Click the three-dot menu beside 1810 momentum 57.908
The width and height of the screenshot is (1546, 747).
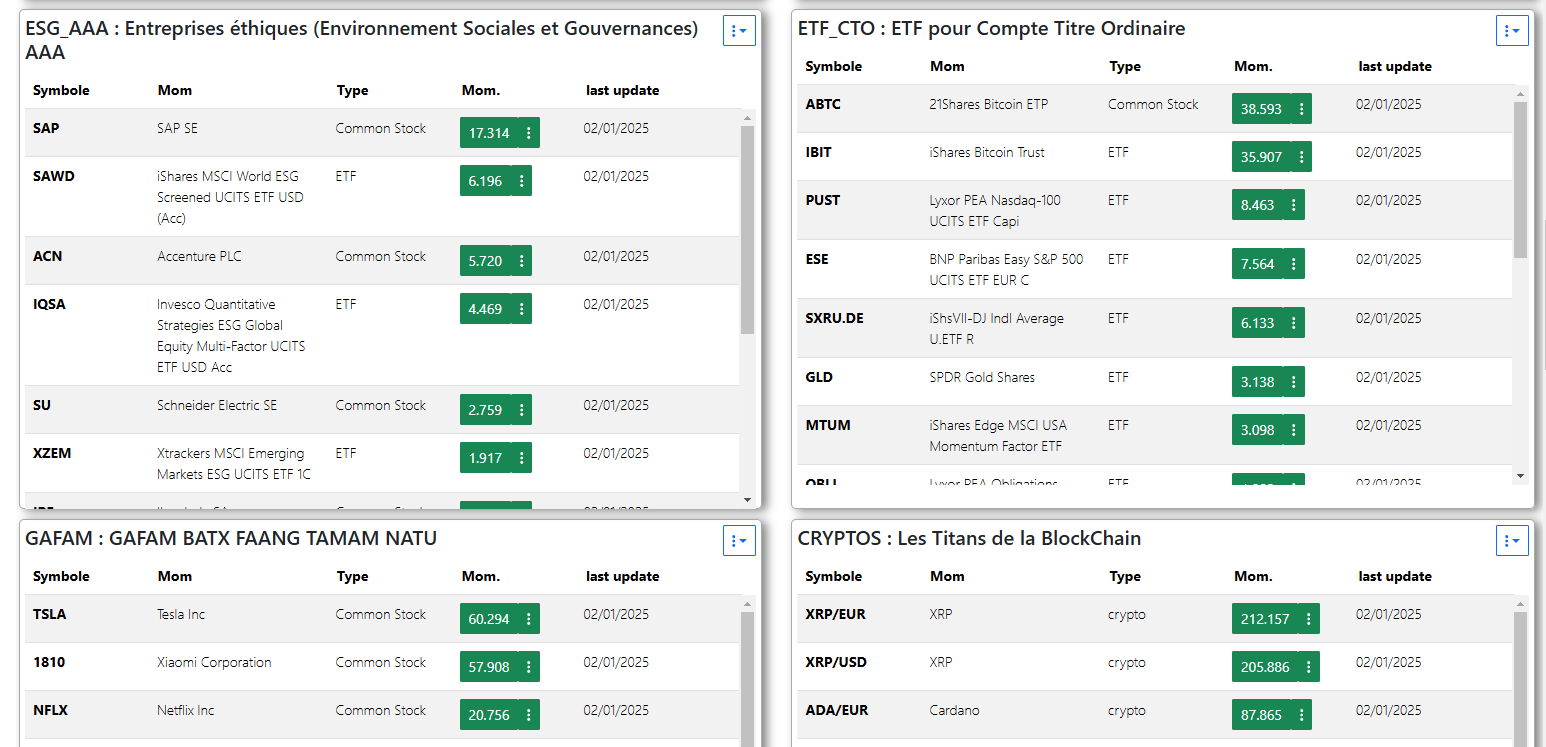coord(529,667)
